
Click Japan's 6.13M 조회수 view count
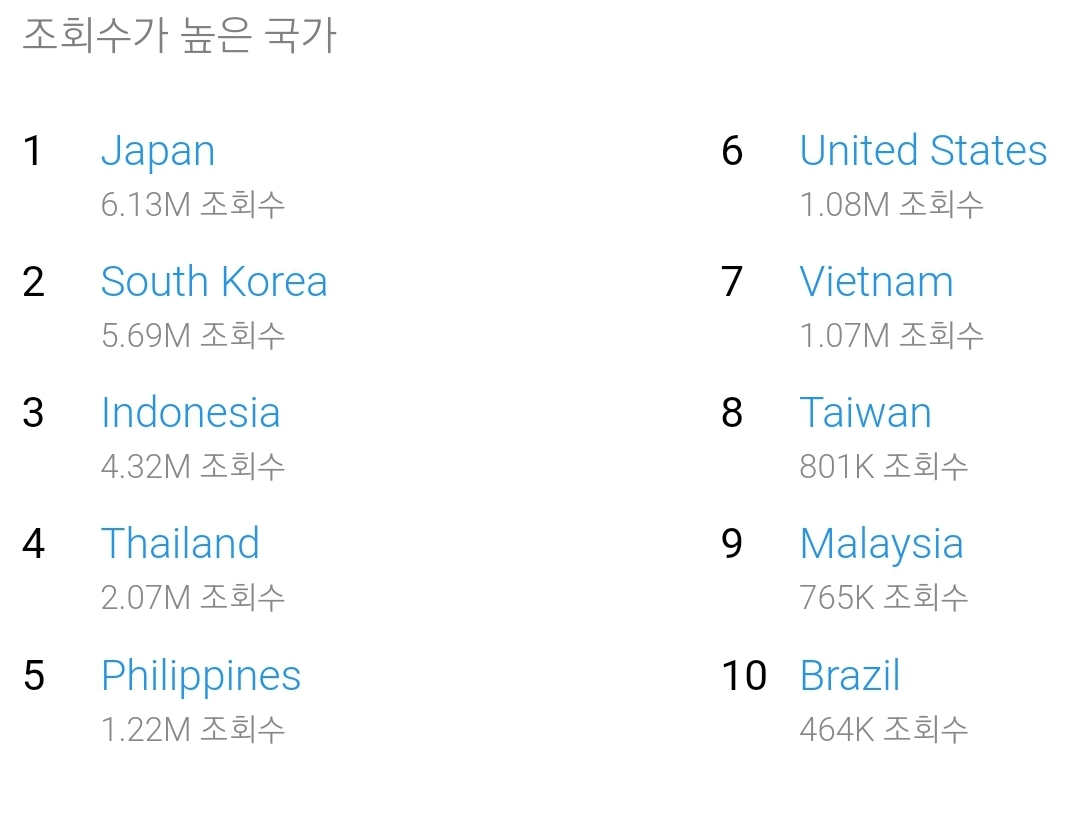[x=193, y=205]
